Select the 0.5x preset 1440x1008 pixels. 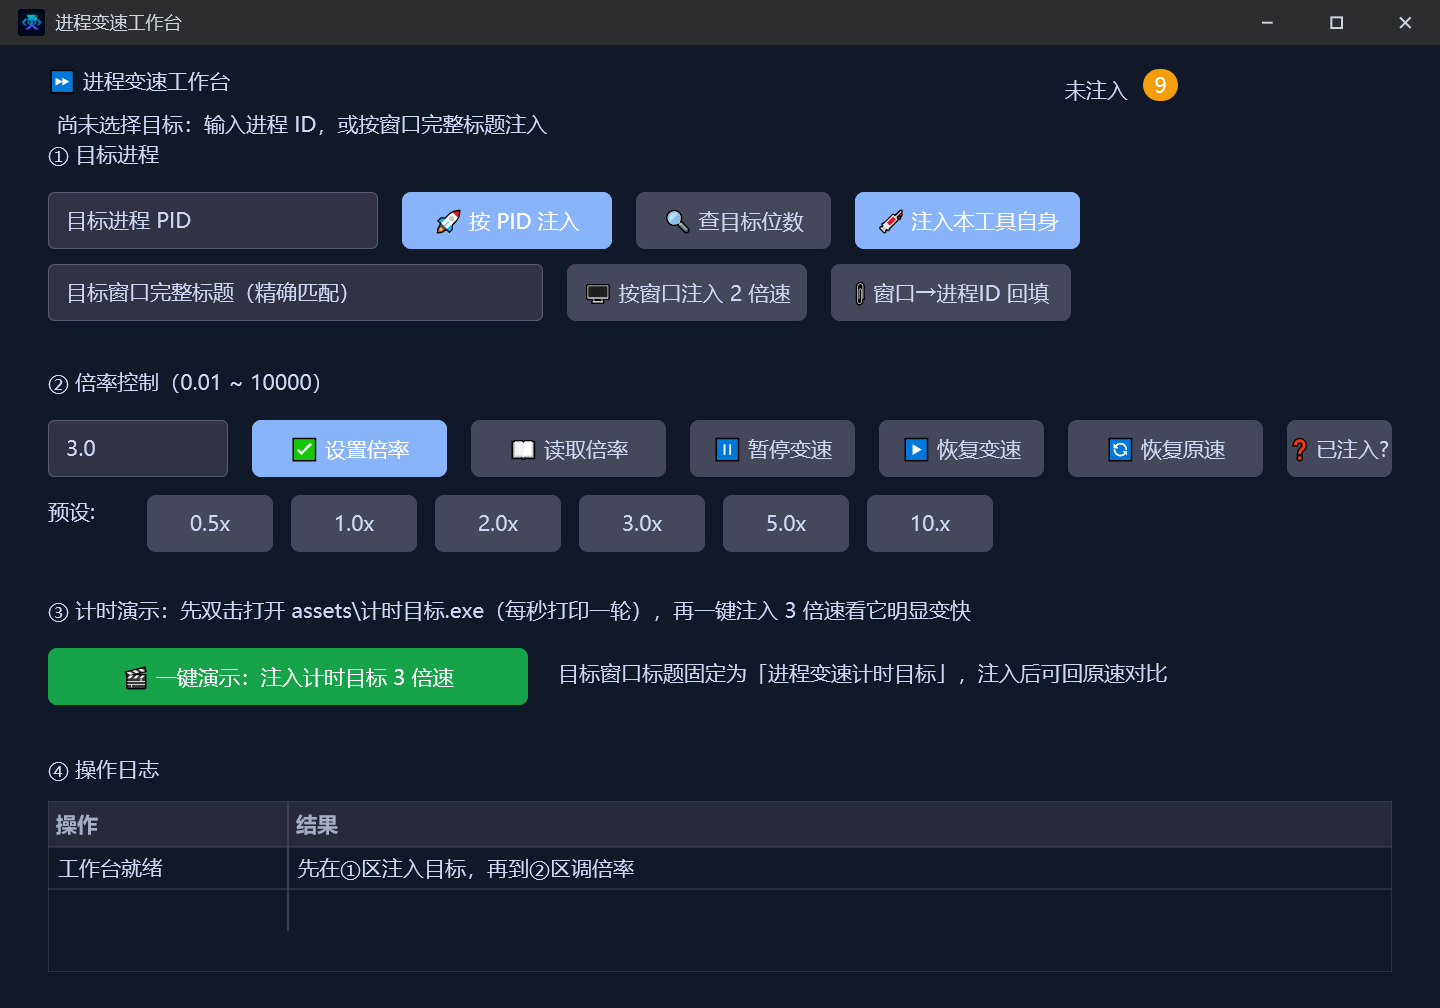point(210,523)
